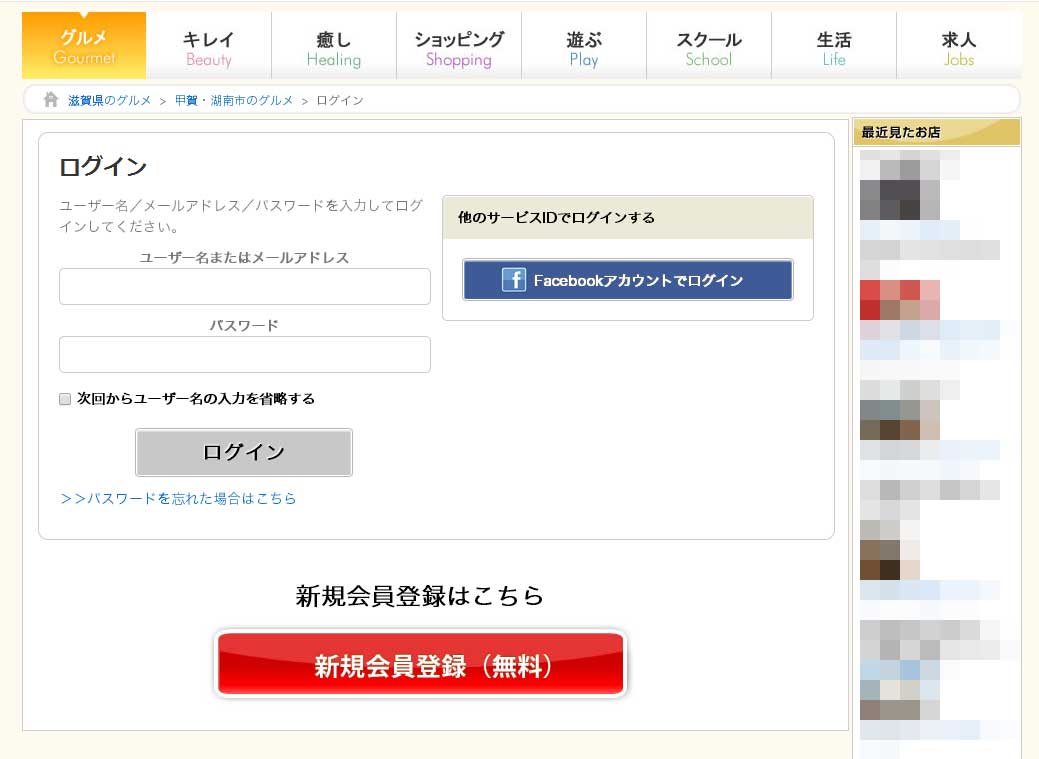Click the 新規会員登録はこちら heading text
The height and width of the screenshot is (759, 1039).
pyautogui.click(x=419, y=596)
